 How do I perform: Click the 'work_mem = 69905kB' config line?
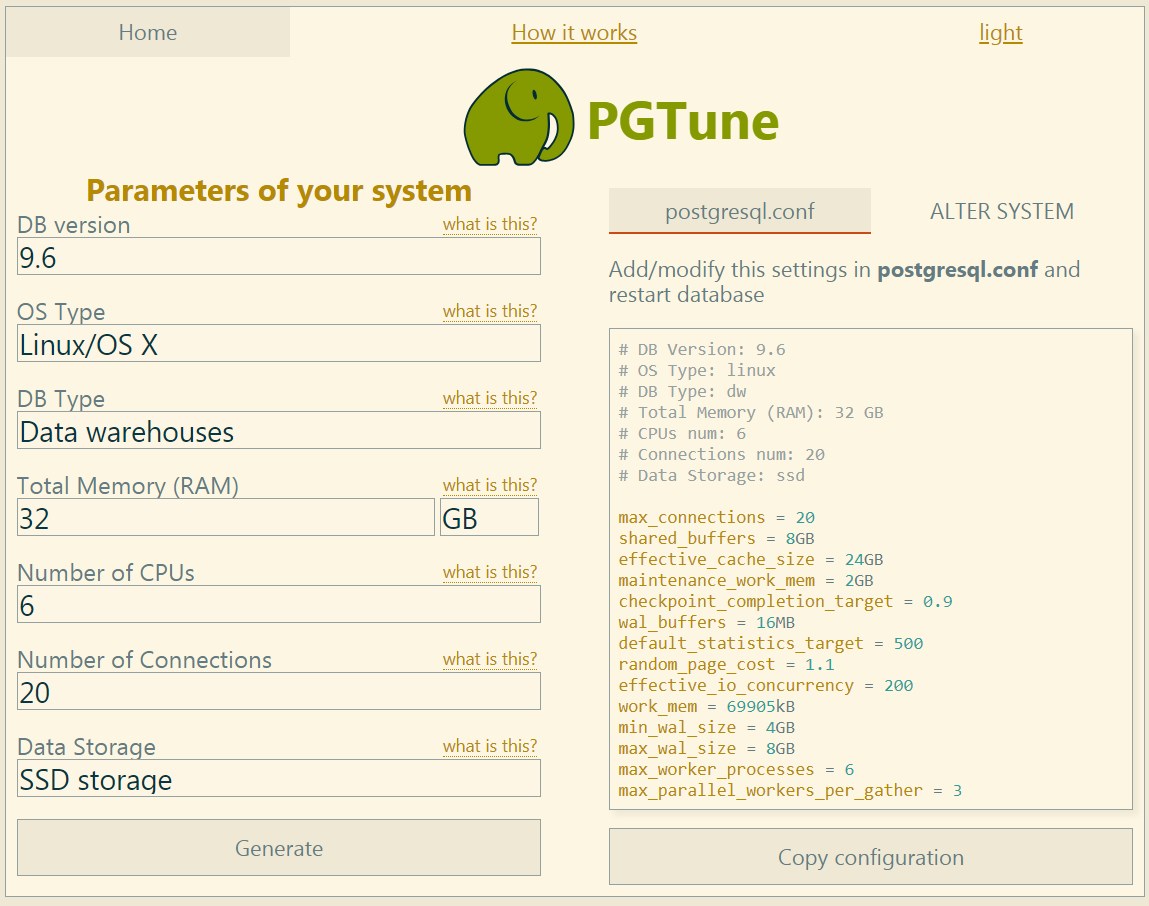tap(706, 707)
